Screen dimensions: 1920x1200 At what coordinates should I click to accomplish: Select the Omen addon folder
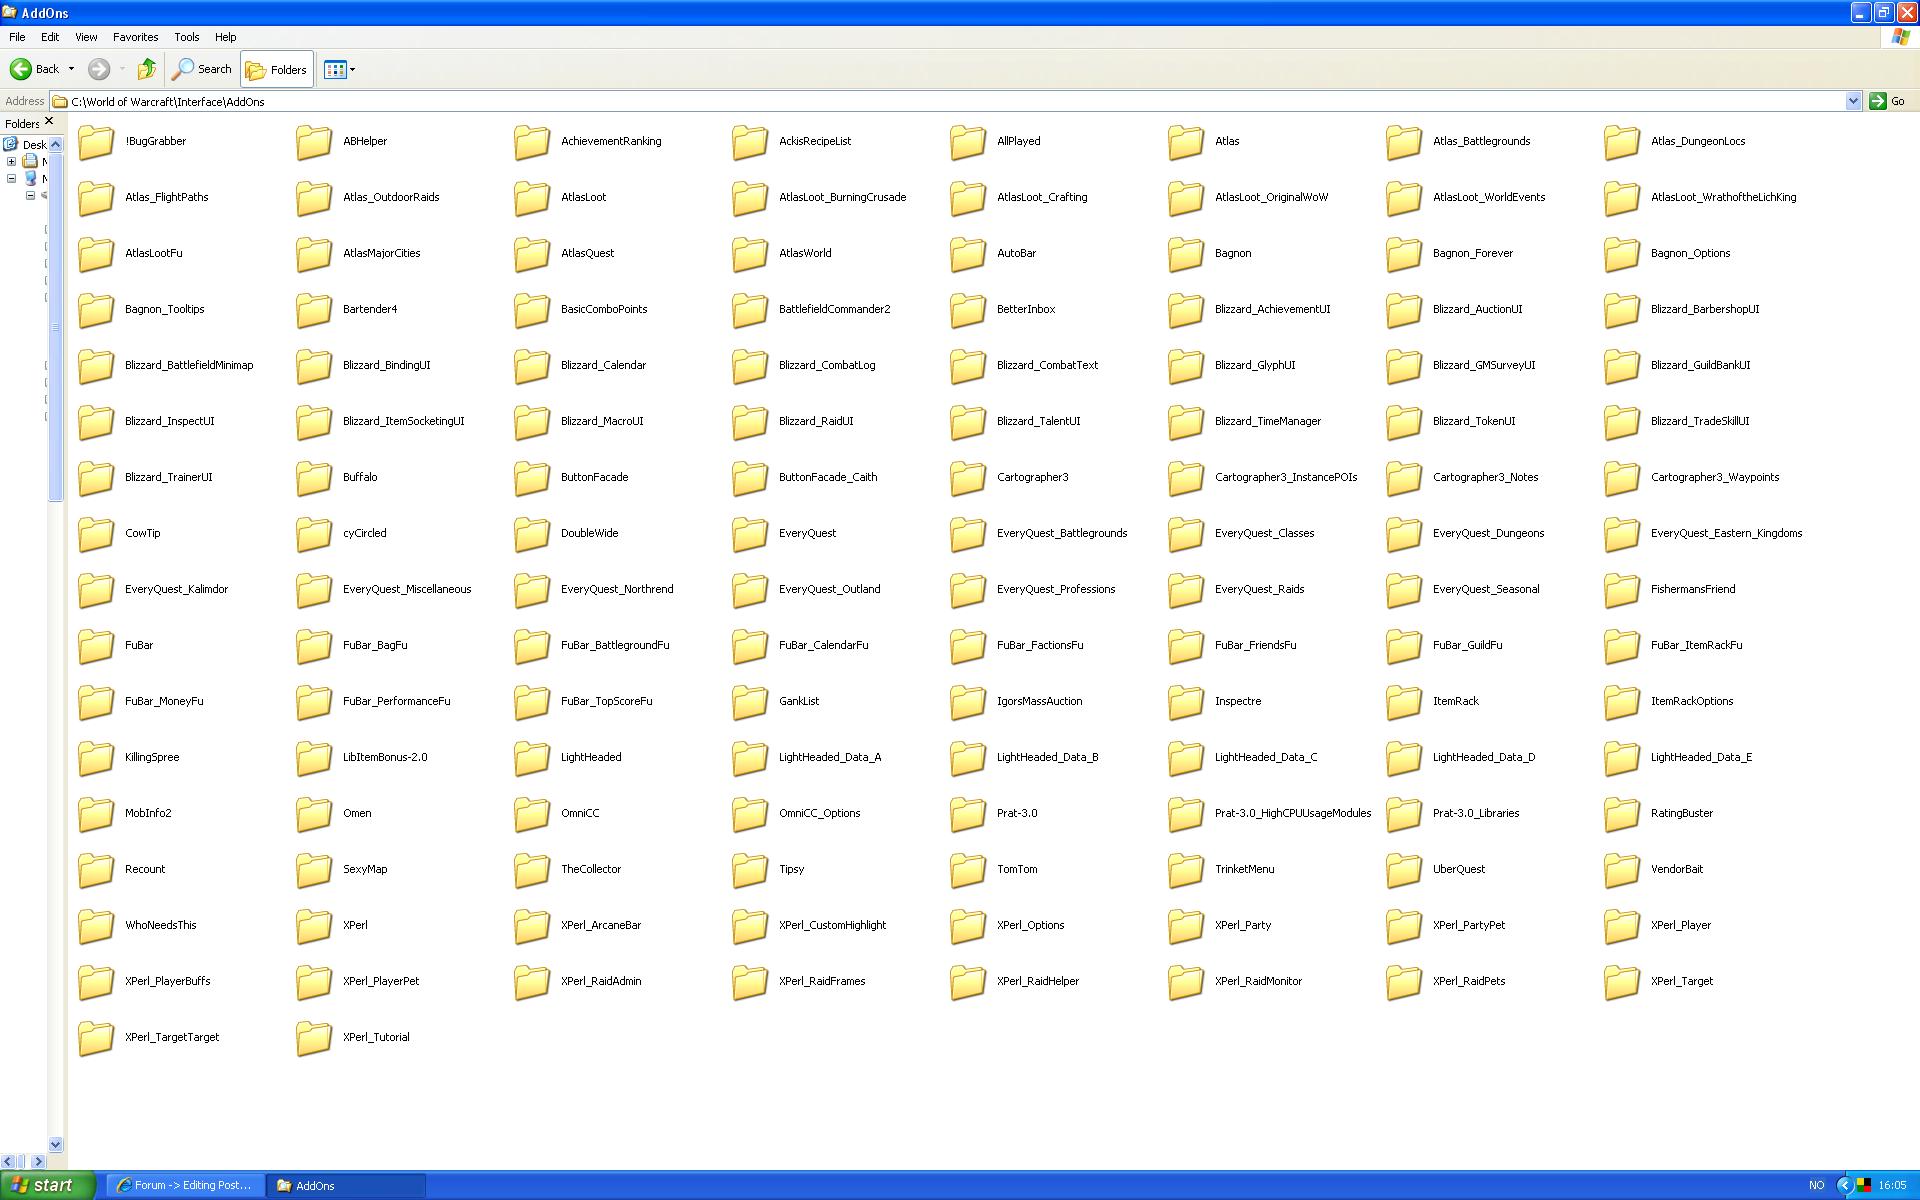(x=315, y=814)
